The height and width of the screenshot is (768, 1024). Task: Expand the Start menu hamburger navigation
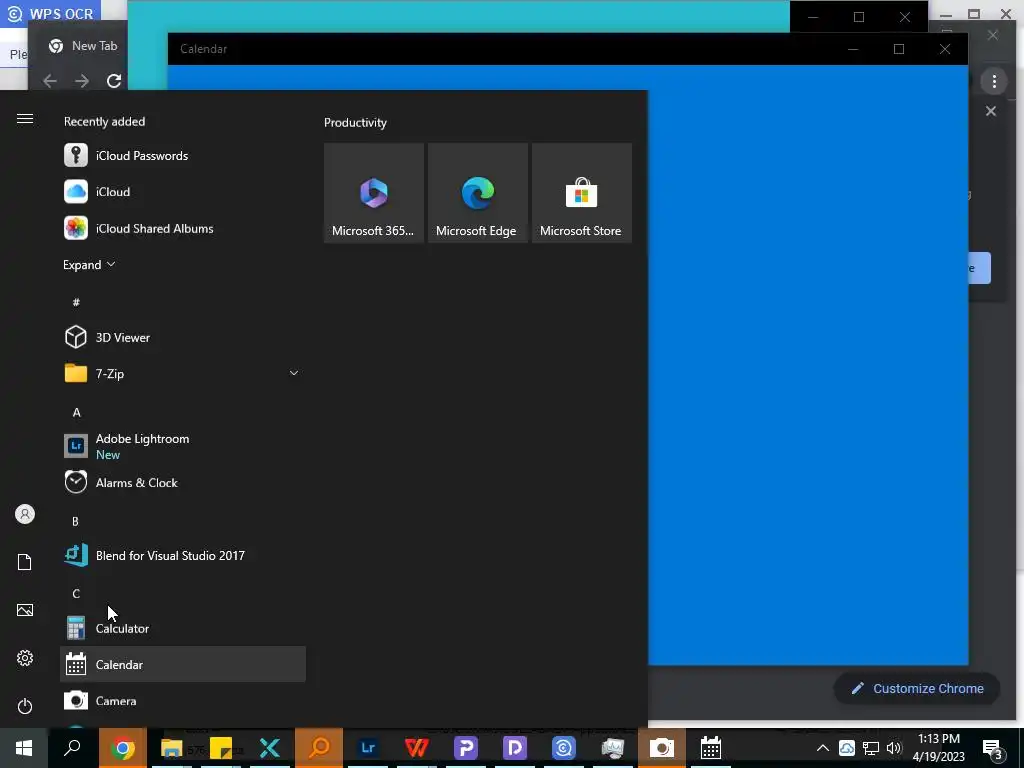pyautogui.click(x=25, y=118)
